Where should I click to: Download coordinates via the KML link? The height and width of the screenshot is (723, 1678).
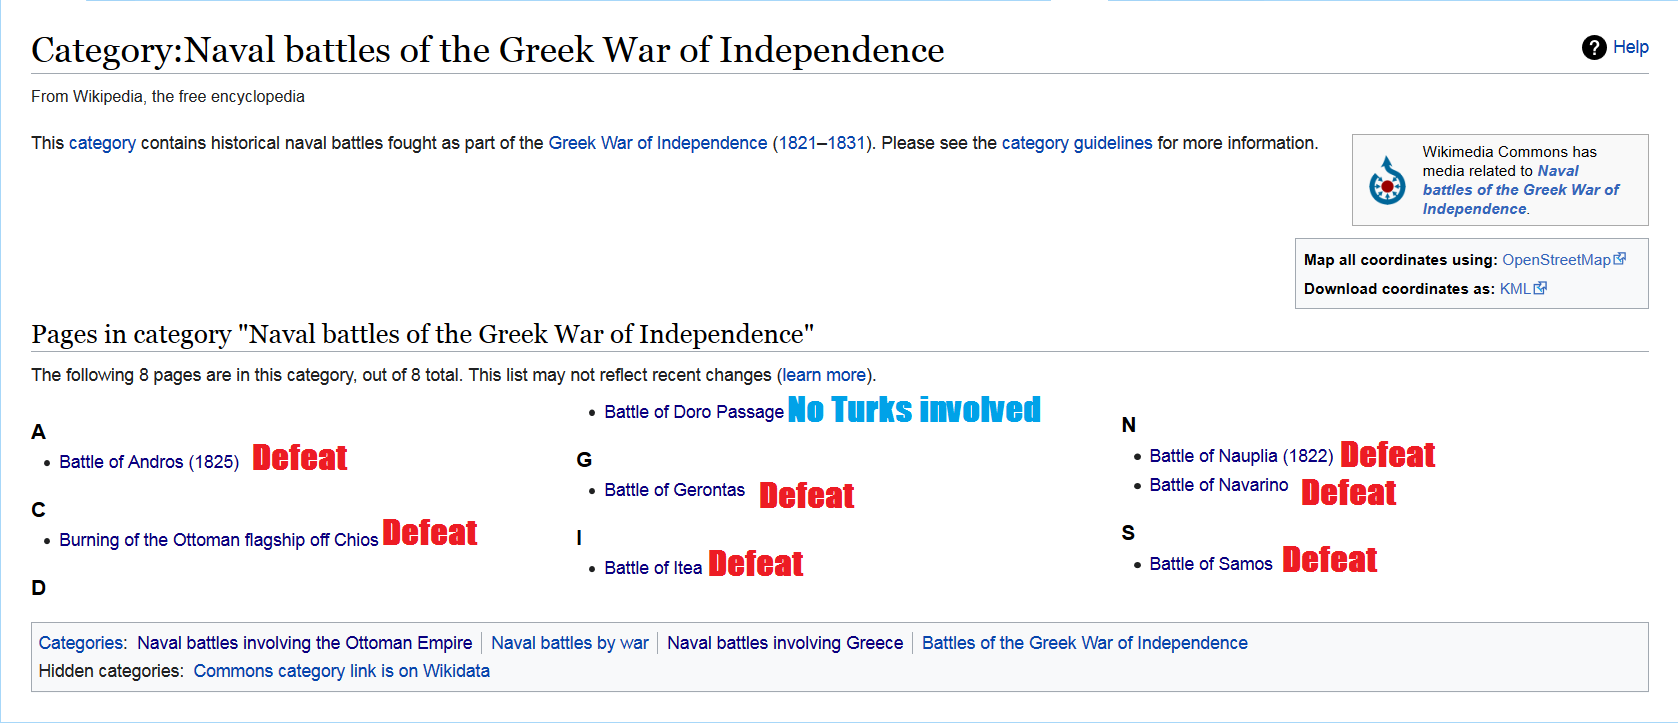tap(1515, 289)
